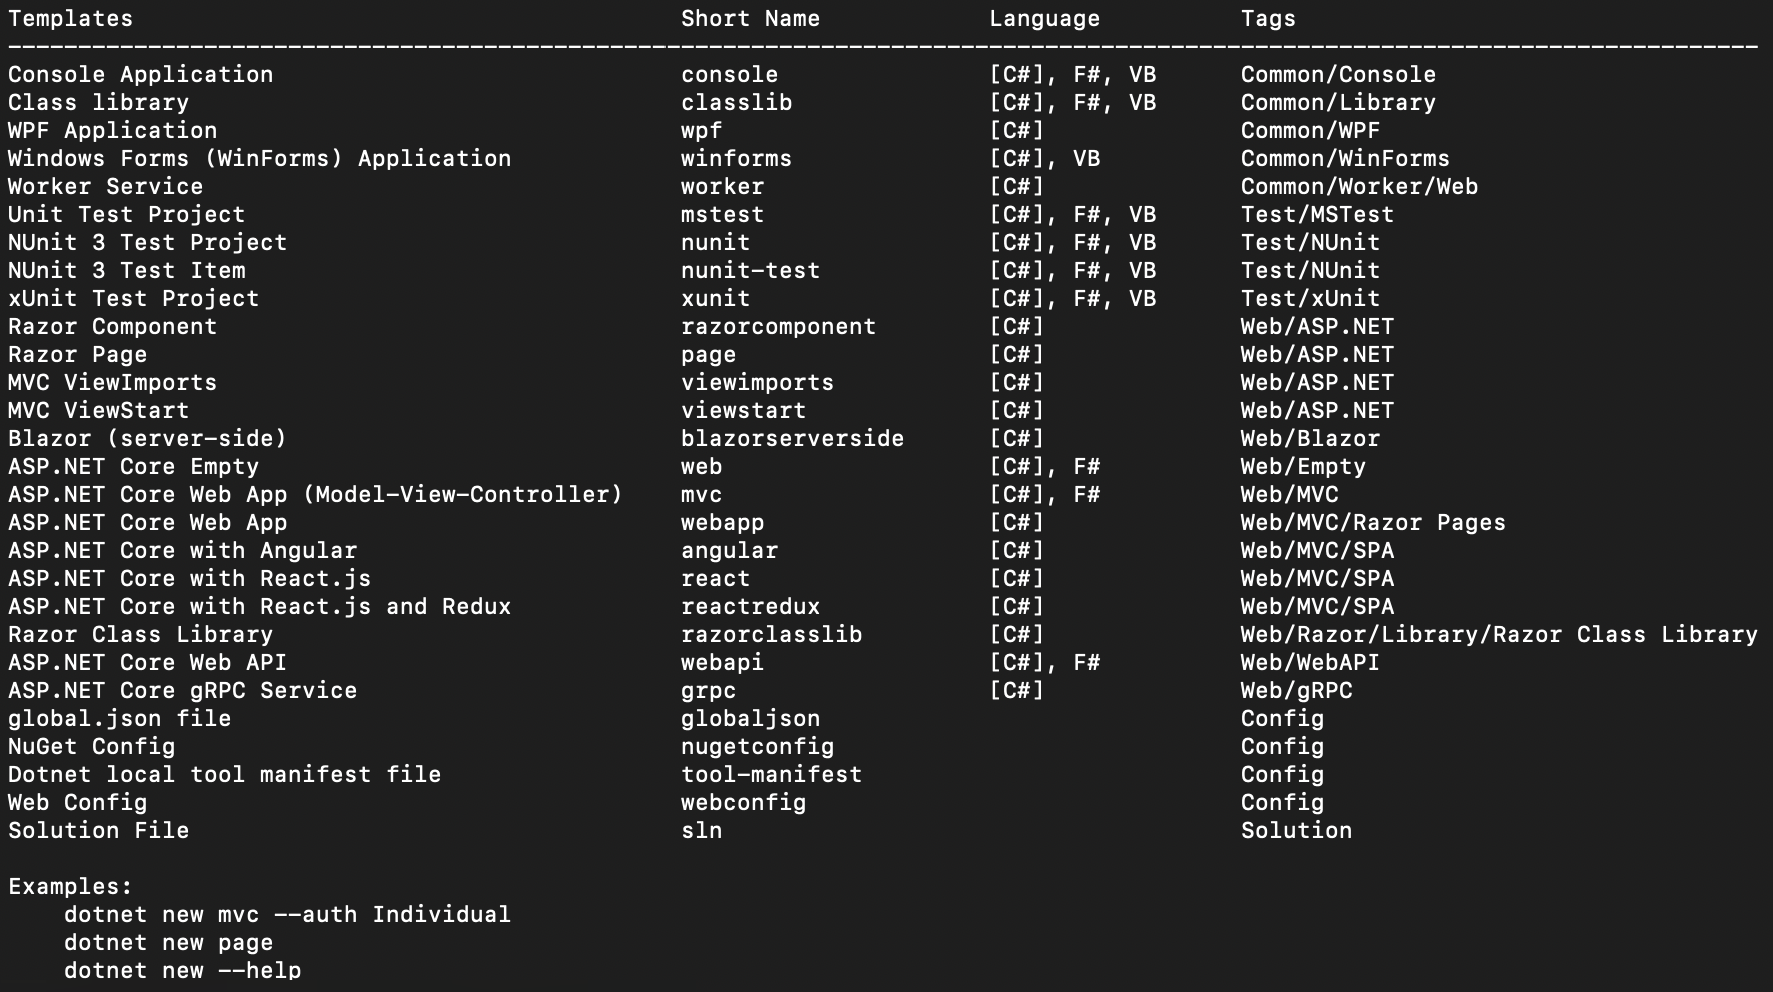Click the 'Short Name' column header
The height and width of the screenshot is (992, 1773).
(750, 19)
